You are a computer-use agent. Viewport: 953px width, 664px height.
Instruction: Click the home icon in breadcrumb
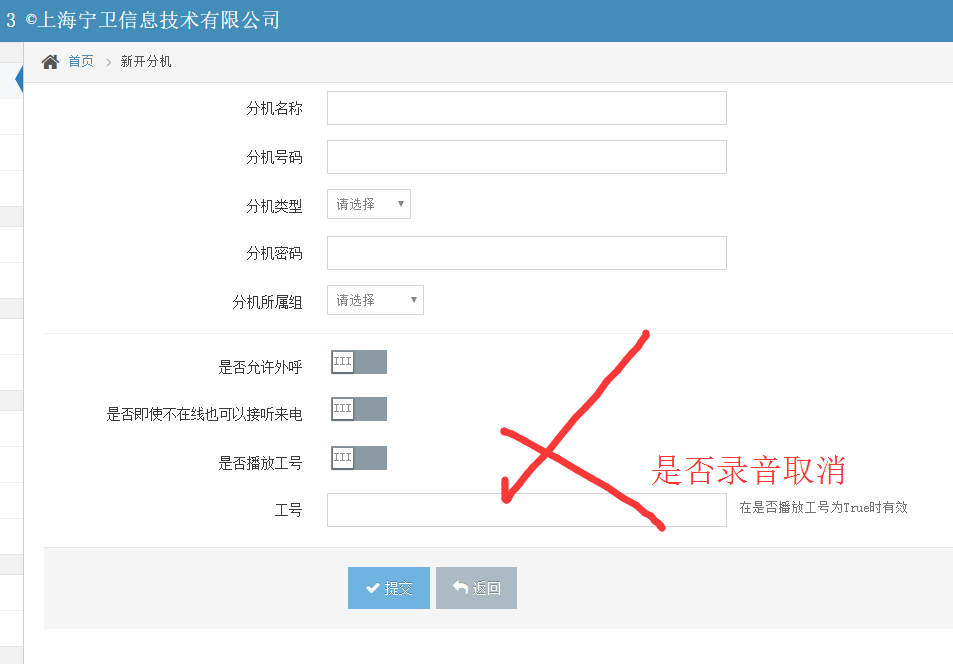(x=50, y=62)
